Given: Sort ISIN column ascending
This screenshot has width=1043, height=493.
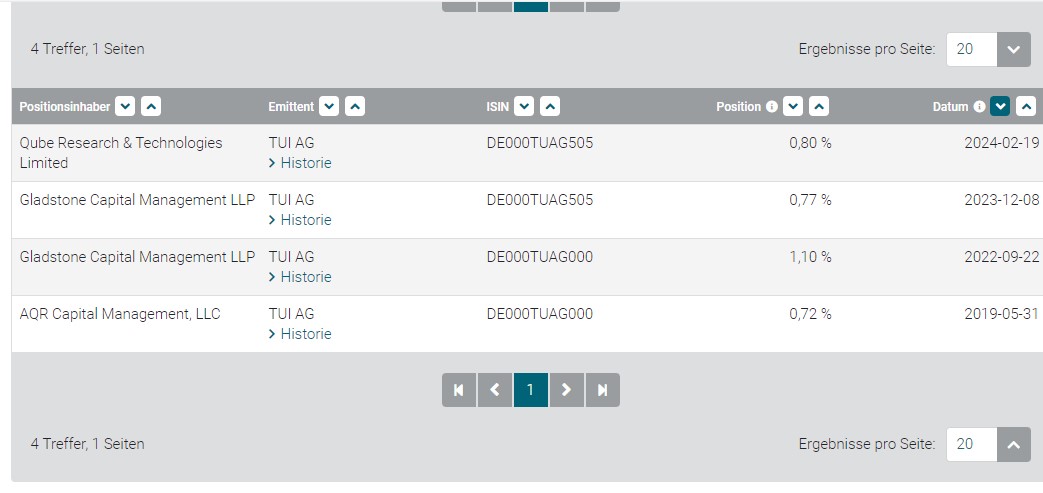Looking at the screenshot, I should coord(550,106).
